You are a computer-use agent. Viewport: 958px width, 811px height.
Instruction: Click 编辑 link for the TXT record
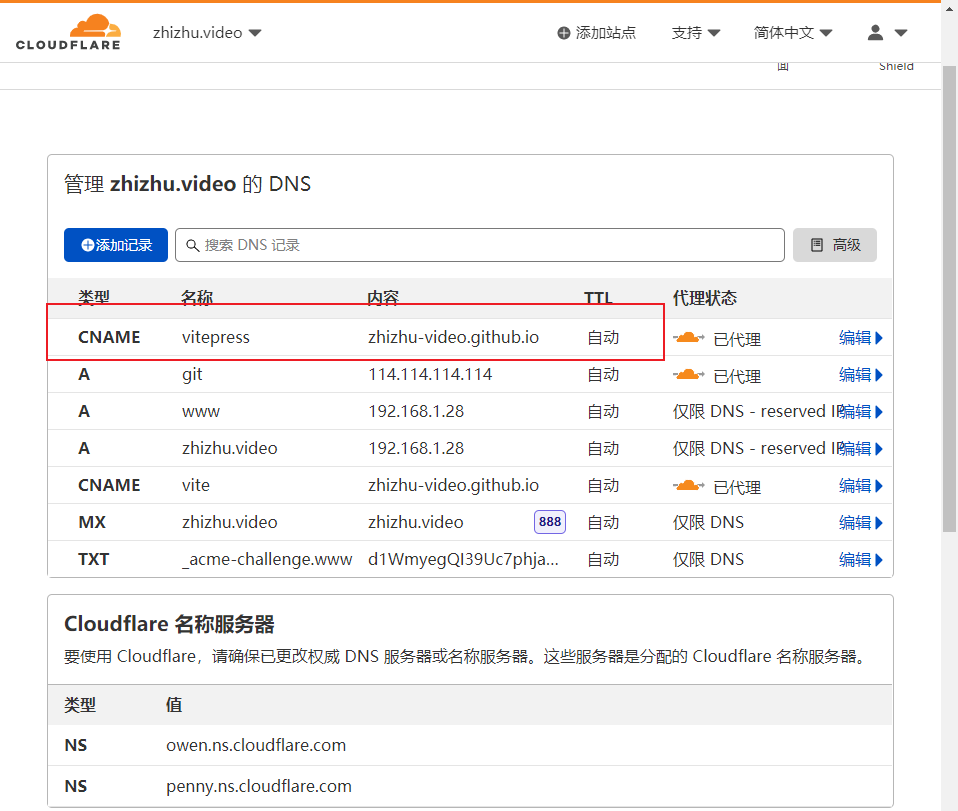click(x=855, y=559)
